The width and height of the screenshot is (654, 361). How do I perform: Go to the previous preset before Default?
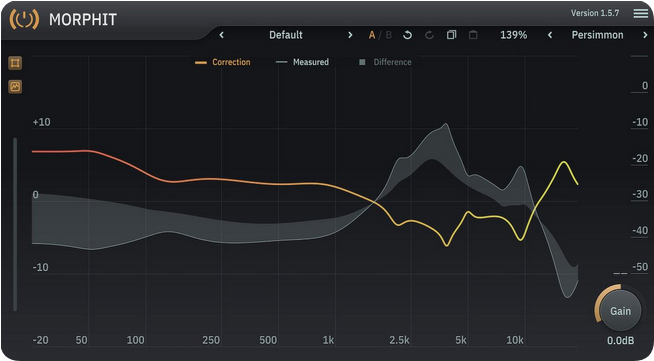tap(221, 35)
